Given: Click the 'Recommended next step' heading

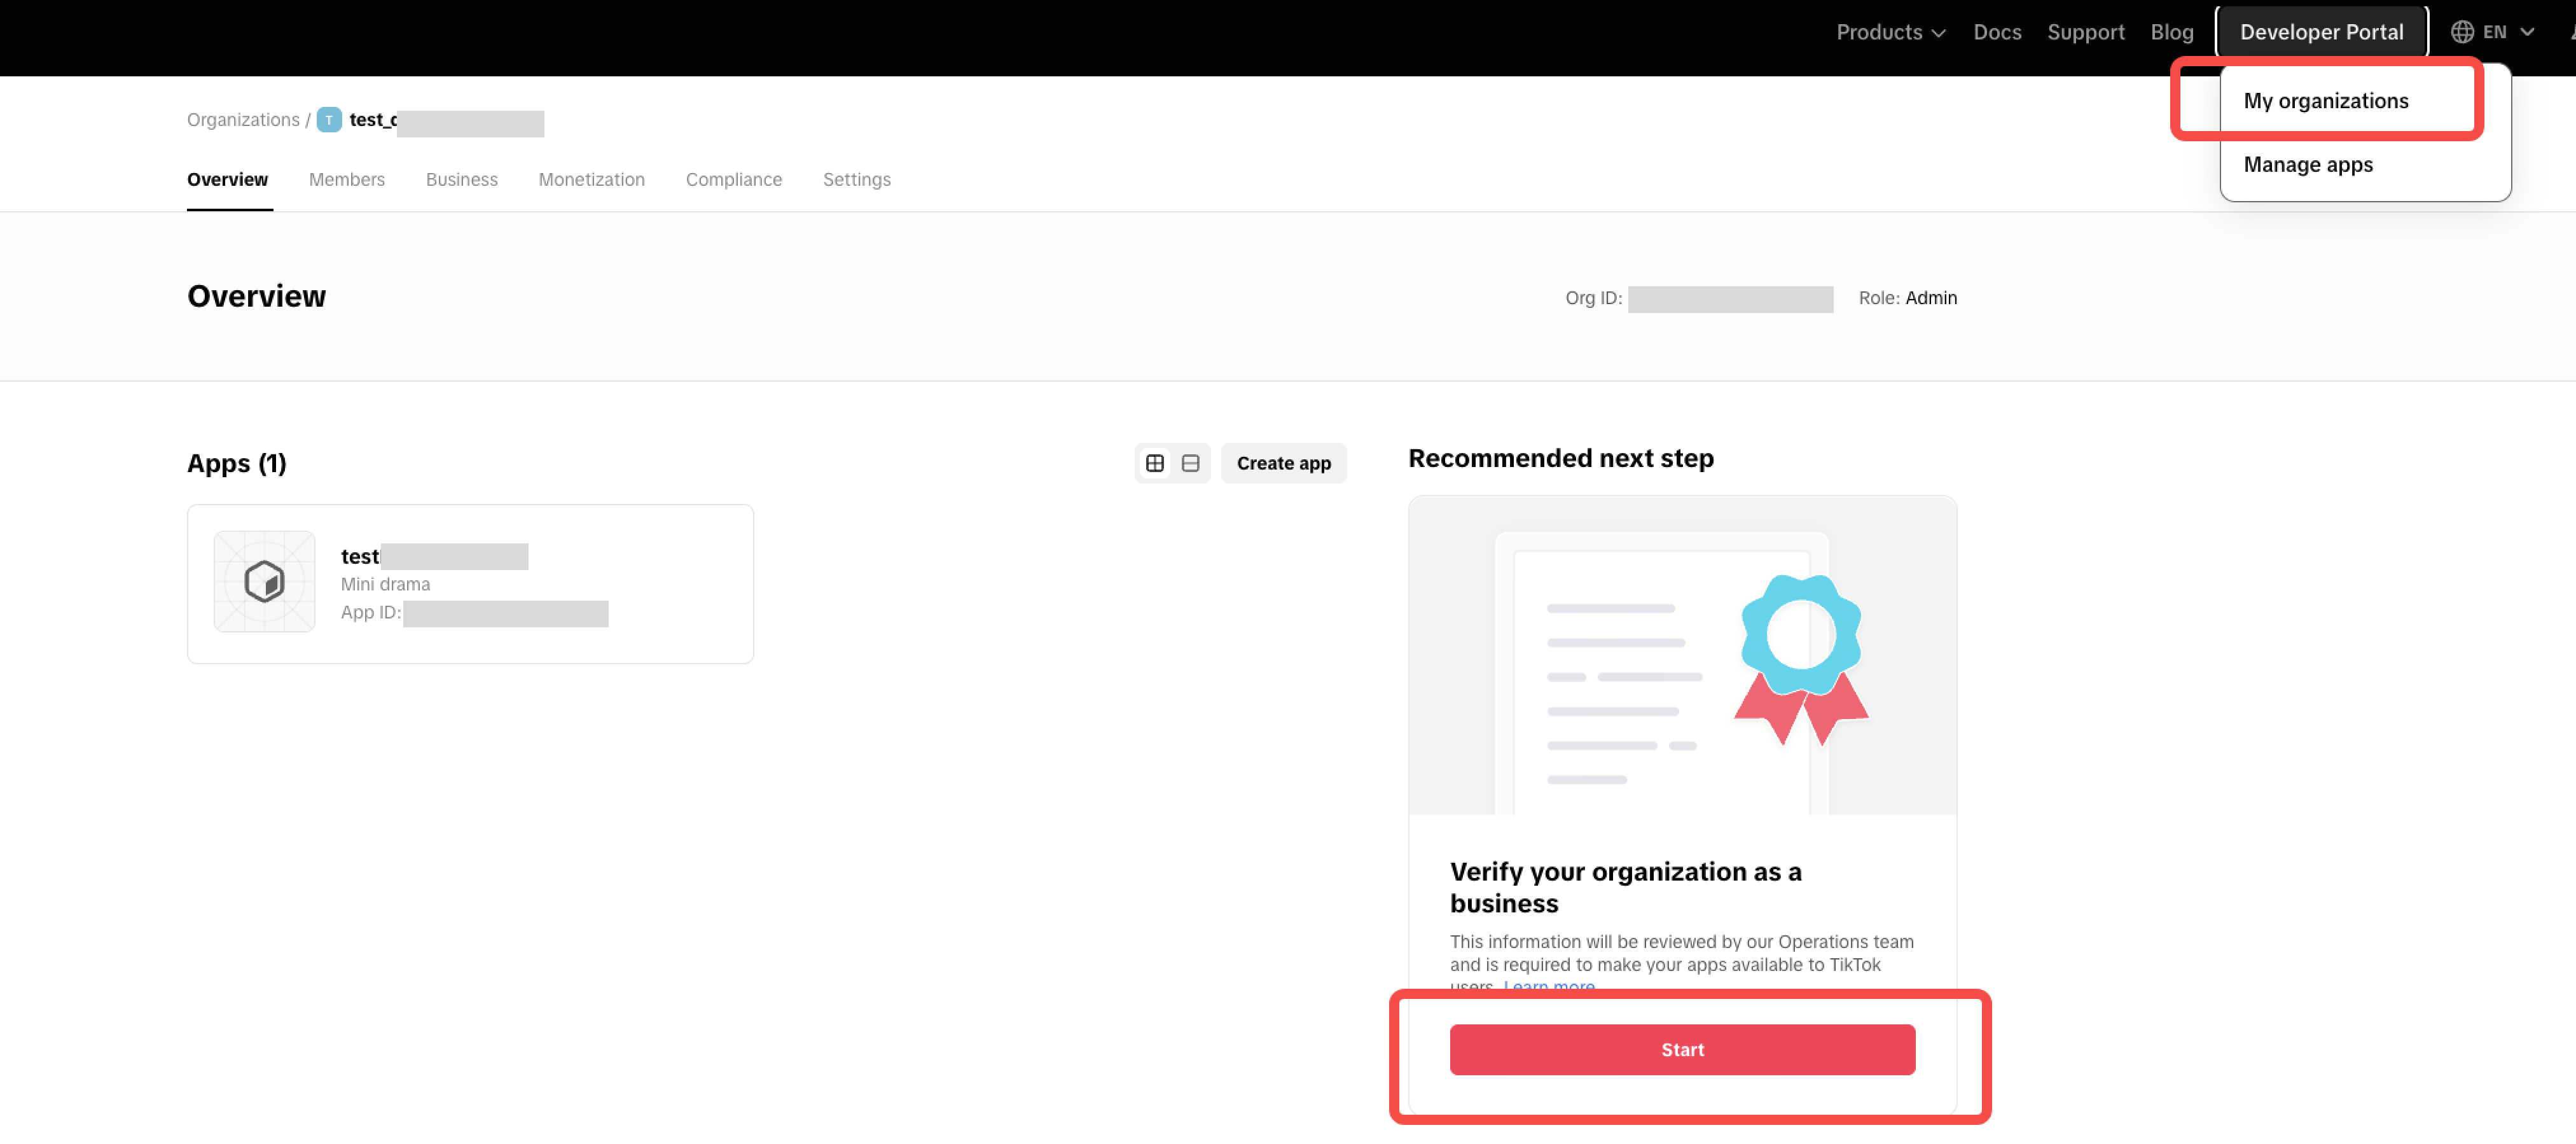Looking at the screenshot, I should [x=1560, y=458].
